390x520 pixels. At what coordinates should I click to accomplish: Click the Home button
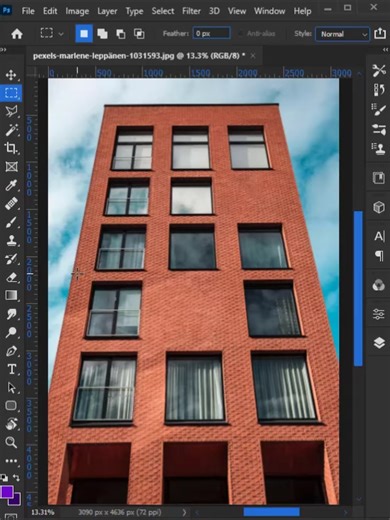pyautogui.click(x=17, y=33)
